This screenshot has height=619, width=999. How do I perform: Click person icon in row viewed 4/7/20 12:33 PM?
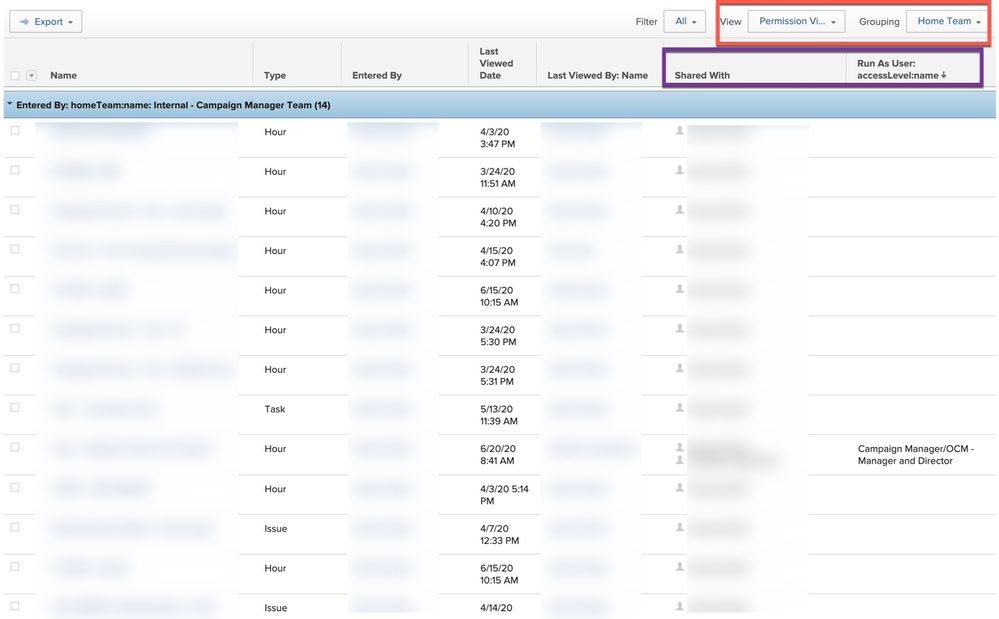pos(680,526)
